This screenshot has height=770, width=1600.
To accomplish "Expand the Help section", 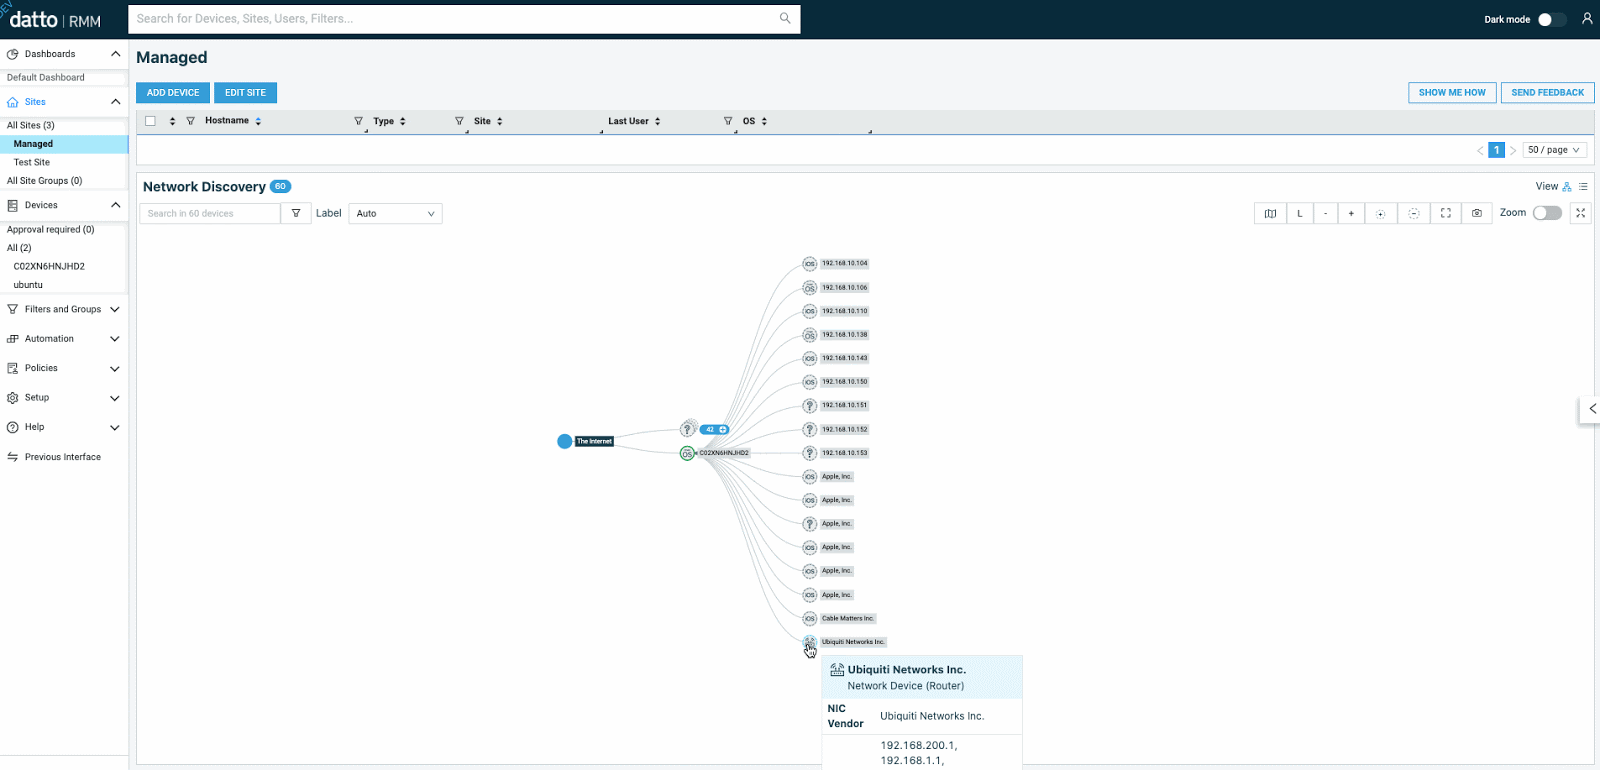I will [115, 428].
